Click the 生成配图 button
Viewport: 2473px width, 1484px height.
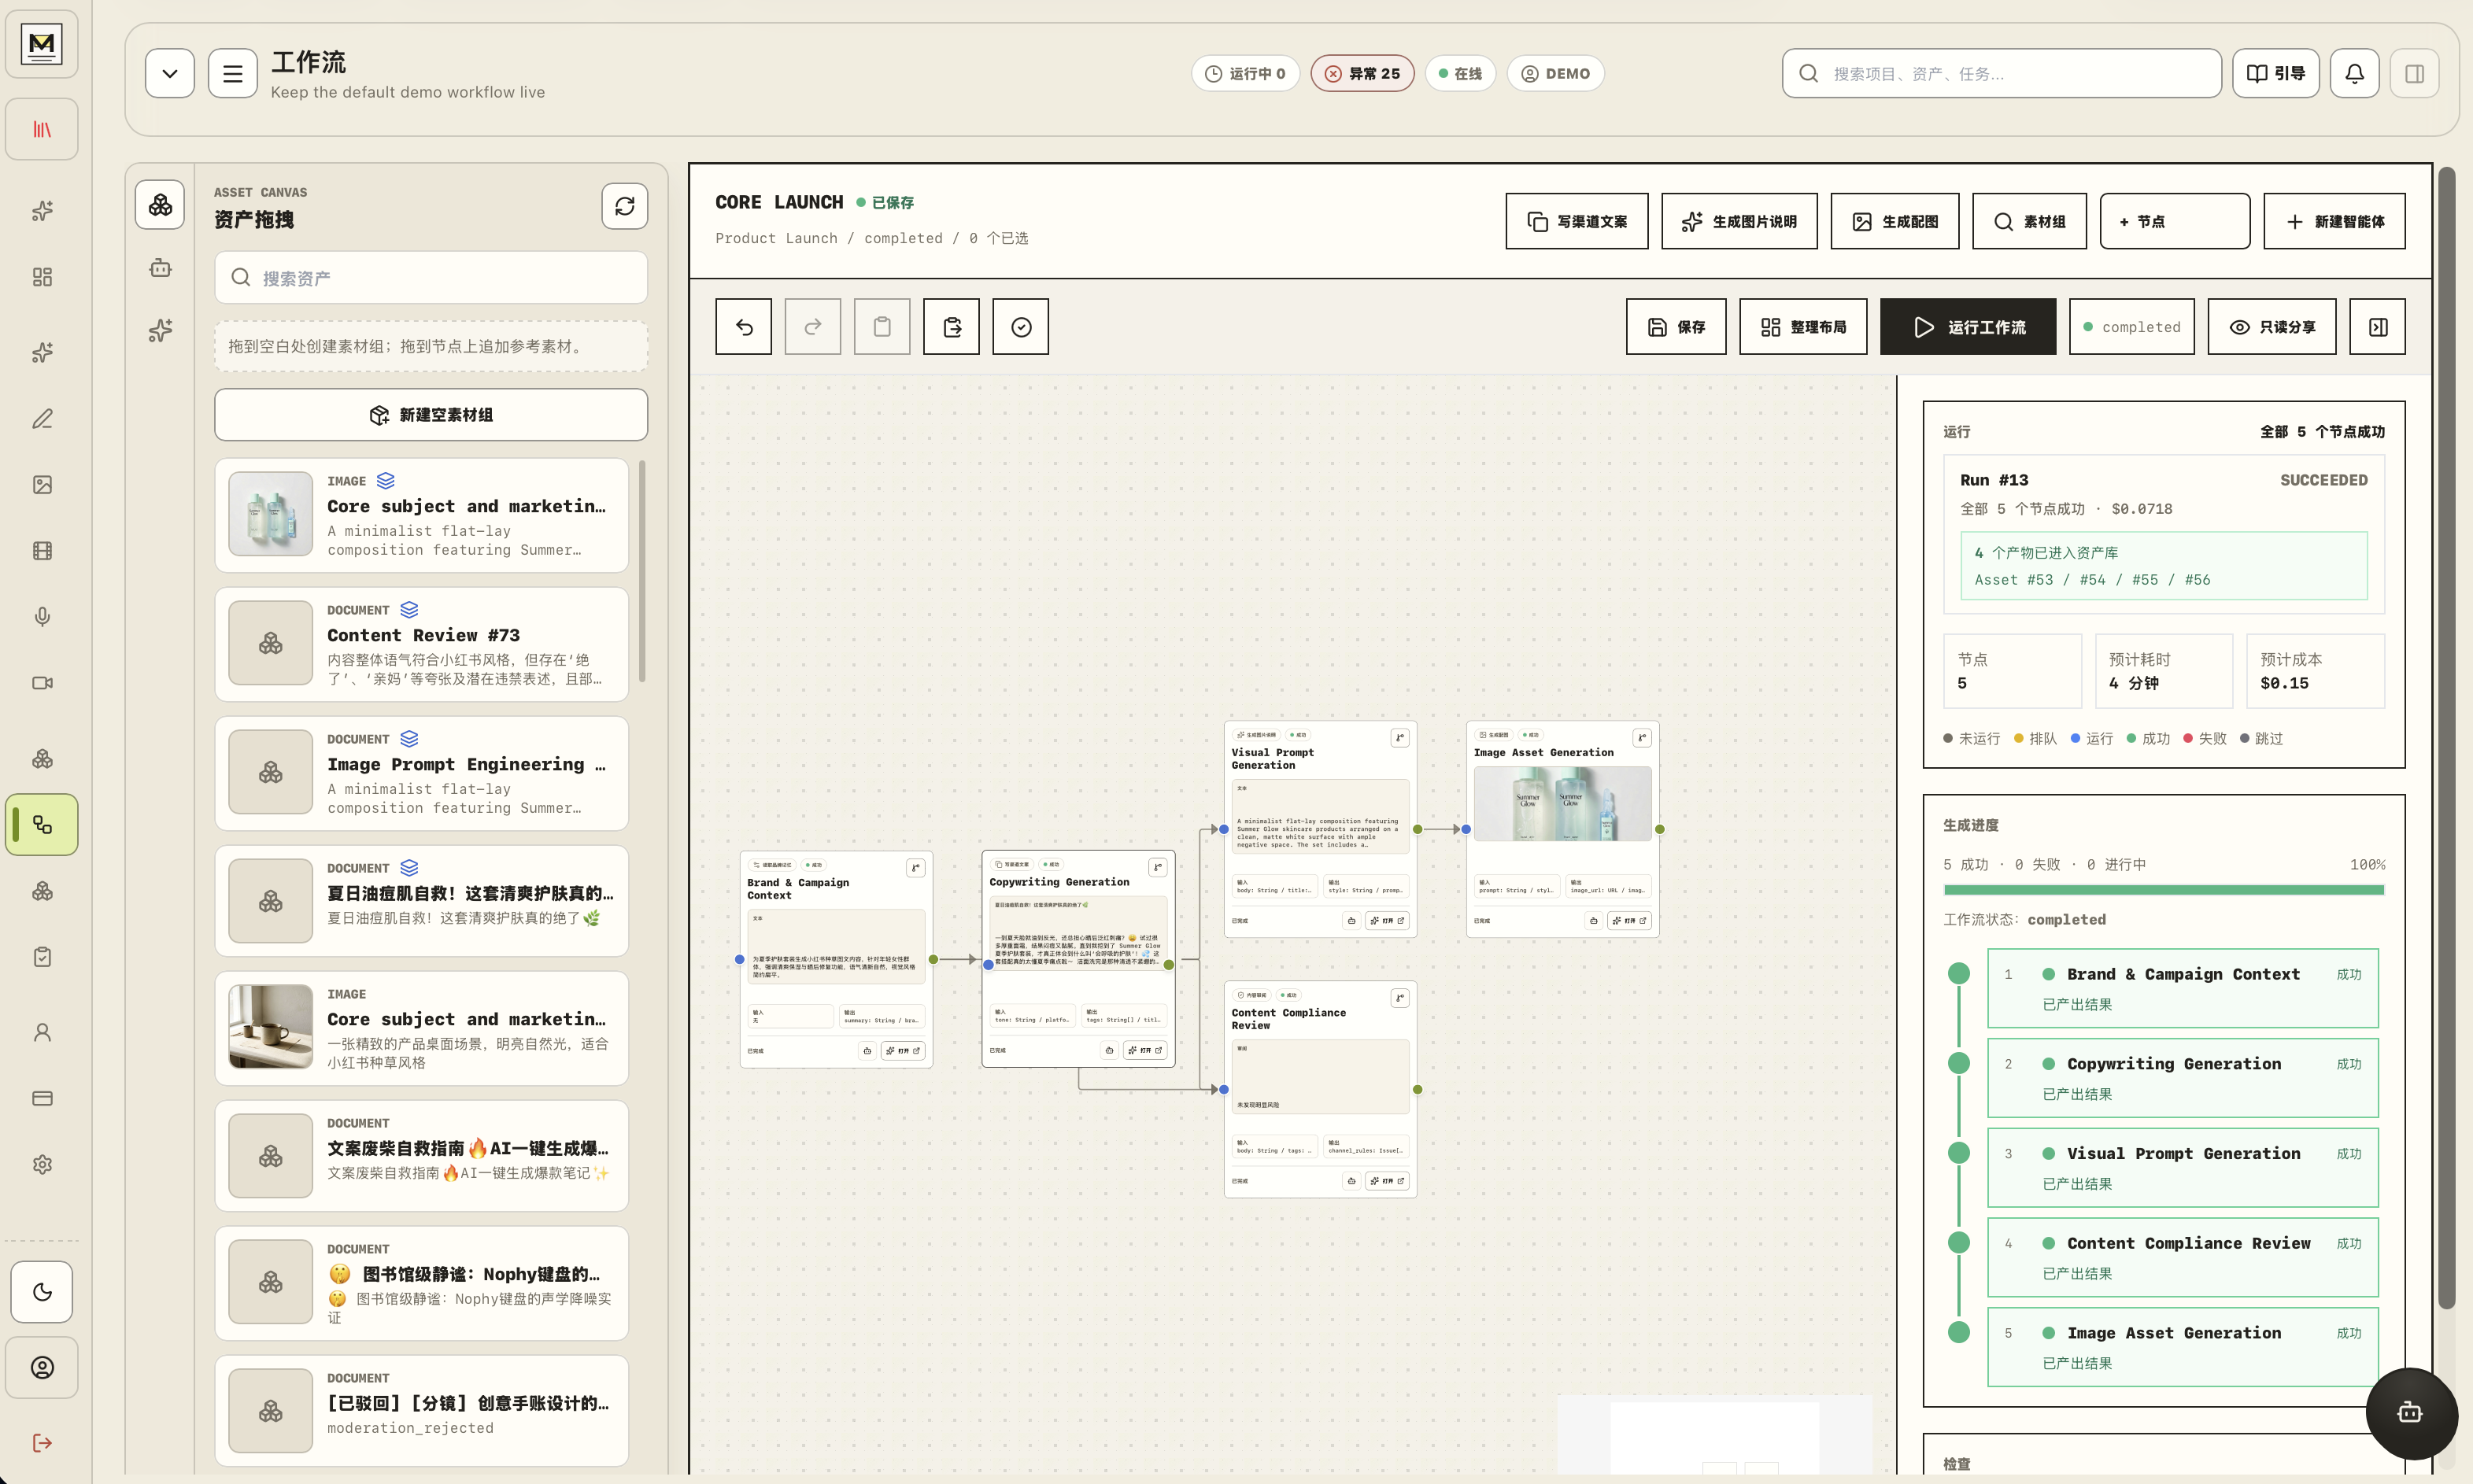tap(1895, 222)
